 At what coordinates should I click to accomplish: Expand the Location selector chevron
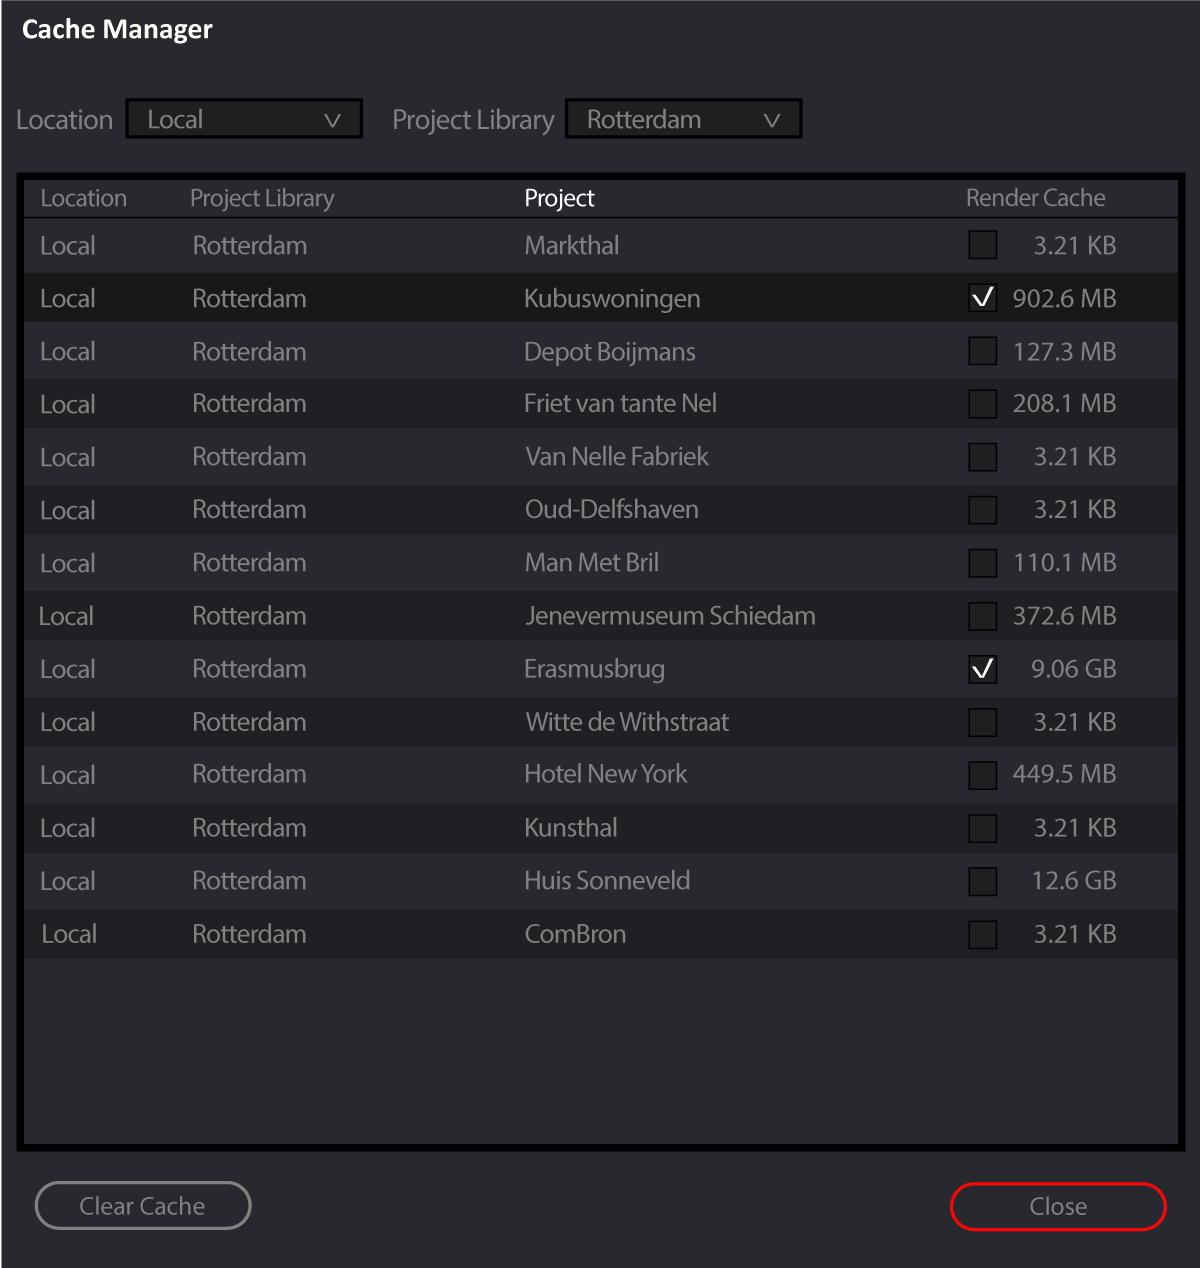[x=334, y=120]
